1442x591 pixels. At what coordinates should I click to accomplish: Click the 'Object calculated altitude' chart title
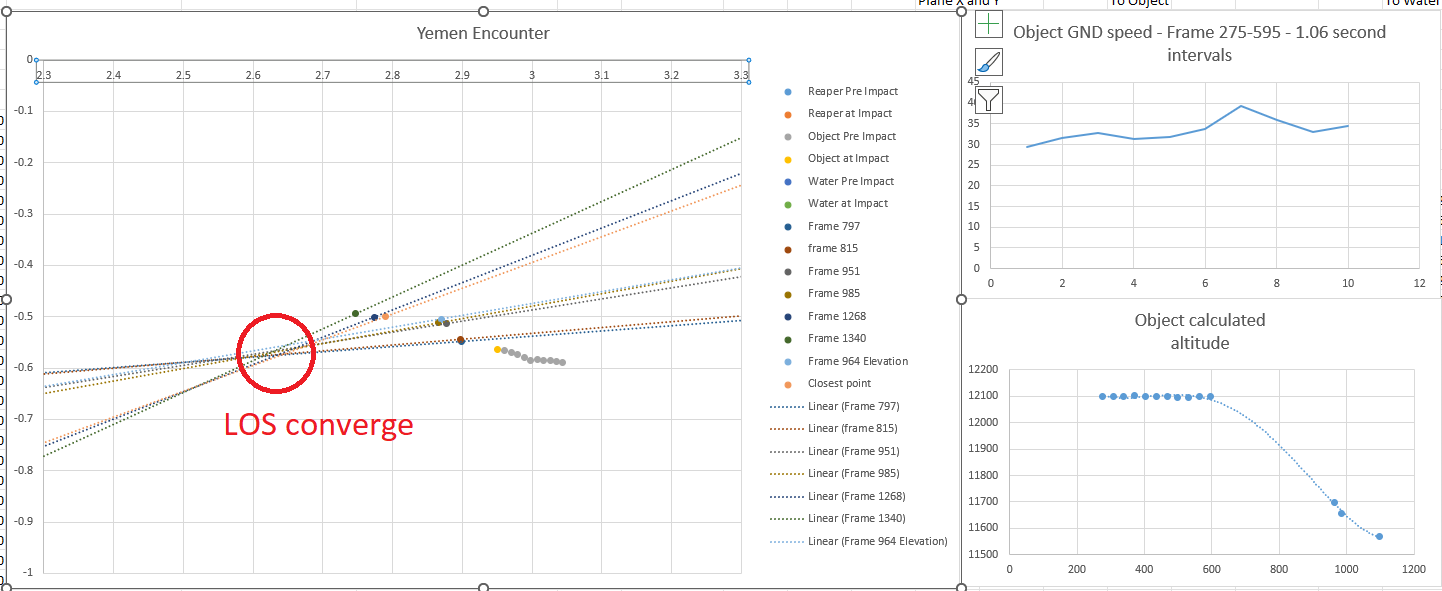(x=1199, y=331)
